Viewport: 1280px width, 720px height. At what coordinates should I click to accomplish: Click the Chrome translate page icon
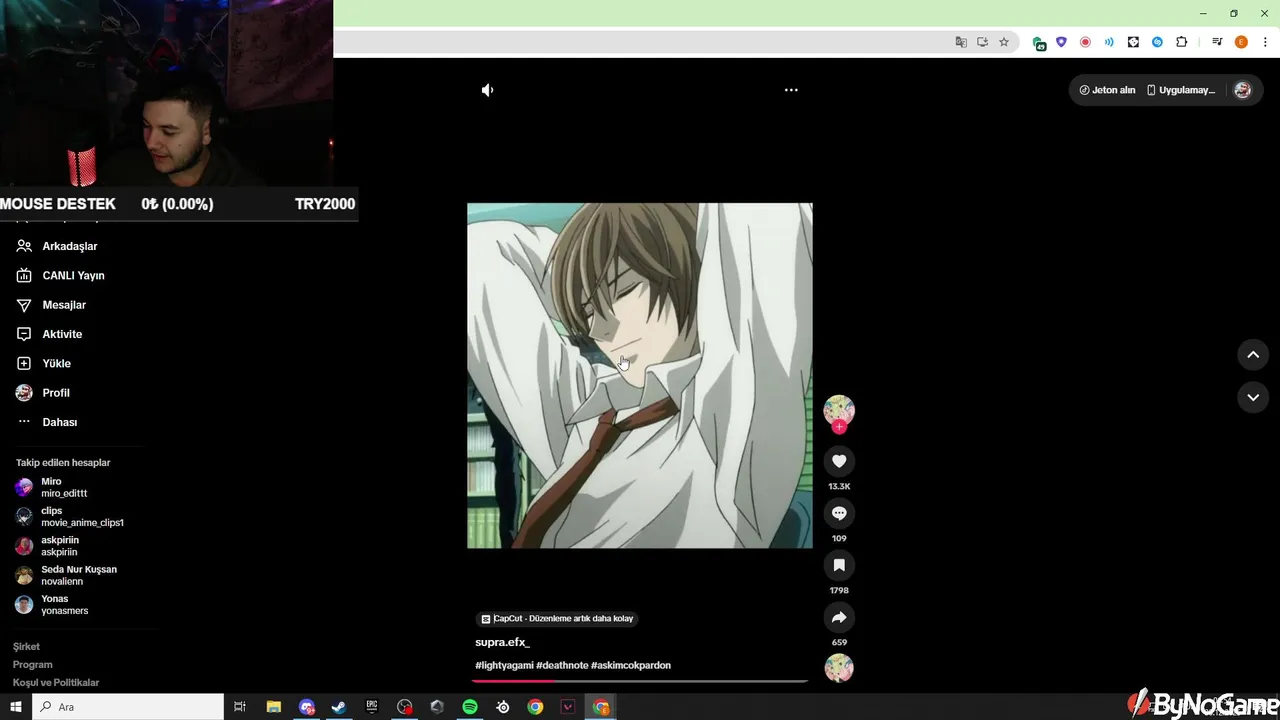click(961, 42)
